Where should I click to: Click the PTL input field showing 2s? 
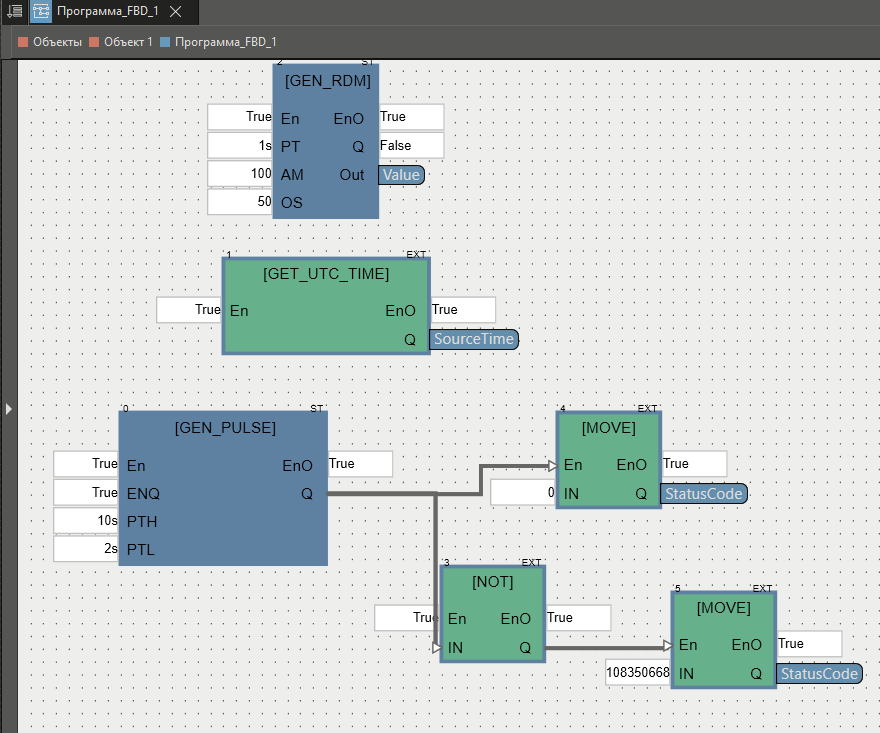[x=86, y=549]
